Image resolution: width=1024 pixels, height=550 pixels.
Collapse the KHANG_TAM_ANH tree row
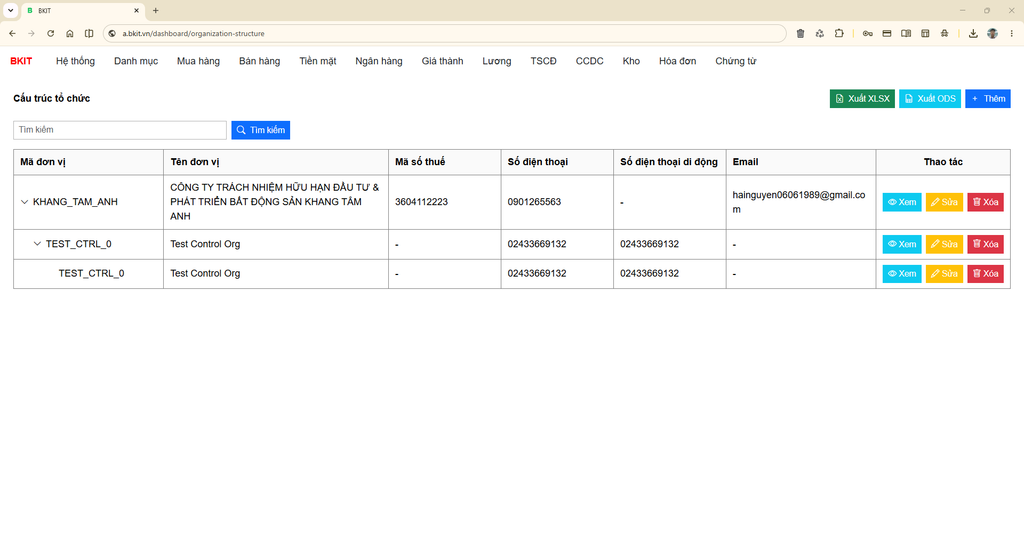click(24, 202)
